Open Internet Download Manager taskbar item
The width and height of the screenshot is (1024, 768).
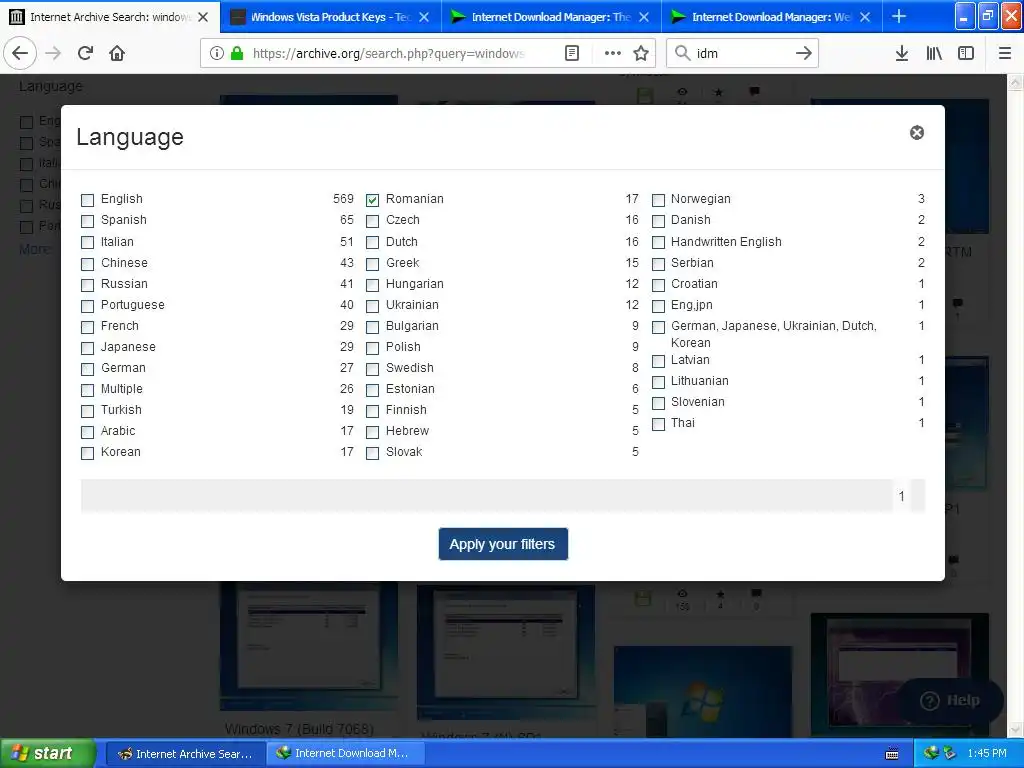[345, 754]
